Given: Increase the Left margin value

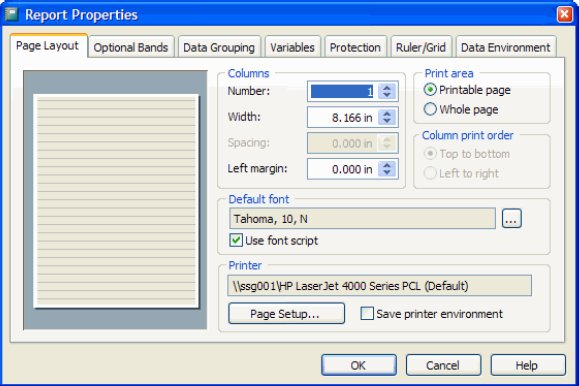Looking at the screenshot, I should pos(387,165).
